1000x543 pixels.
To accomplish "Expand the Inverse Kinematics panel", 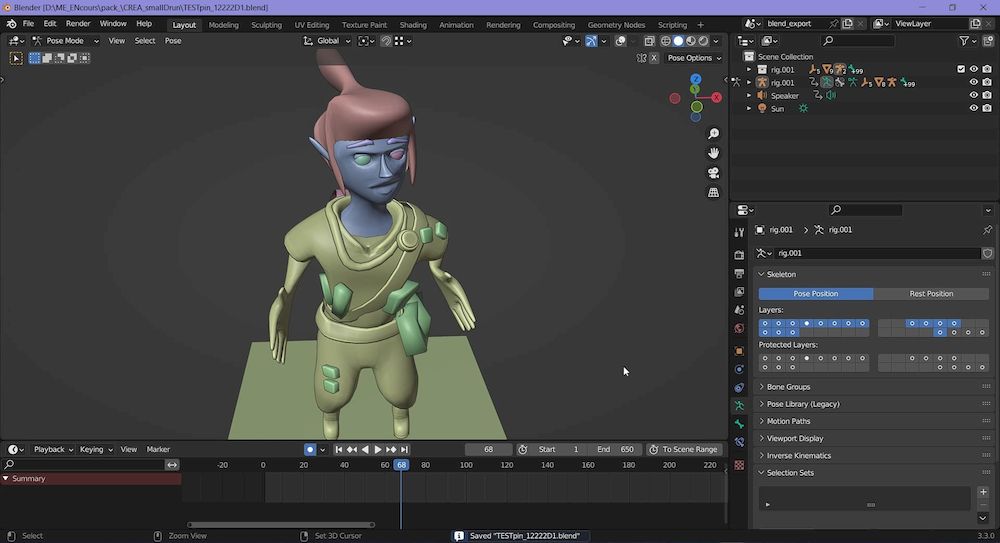I will tap(798, 456).
